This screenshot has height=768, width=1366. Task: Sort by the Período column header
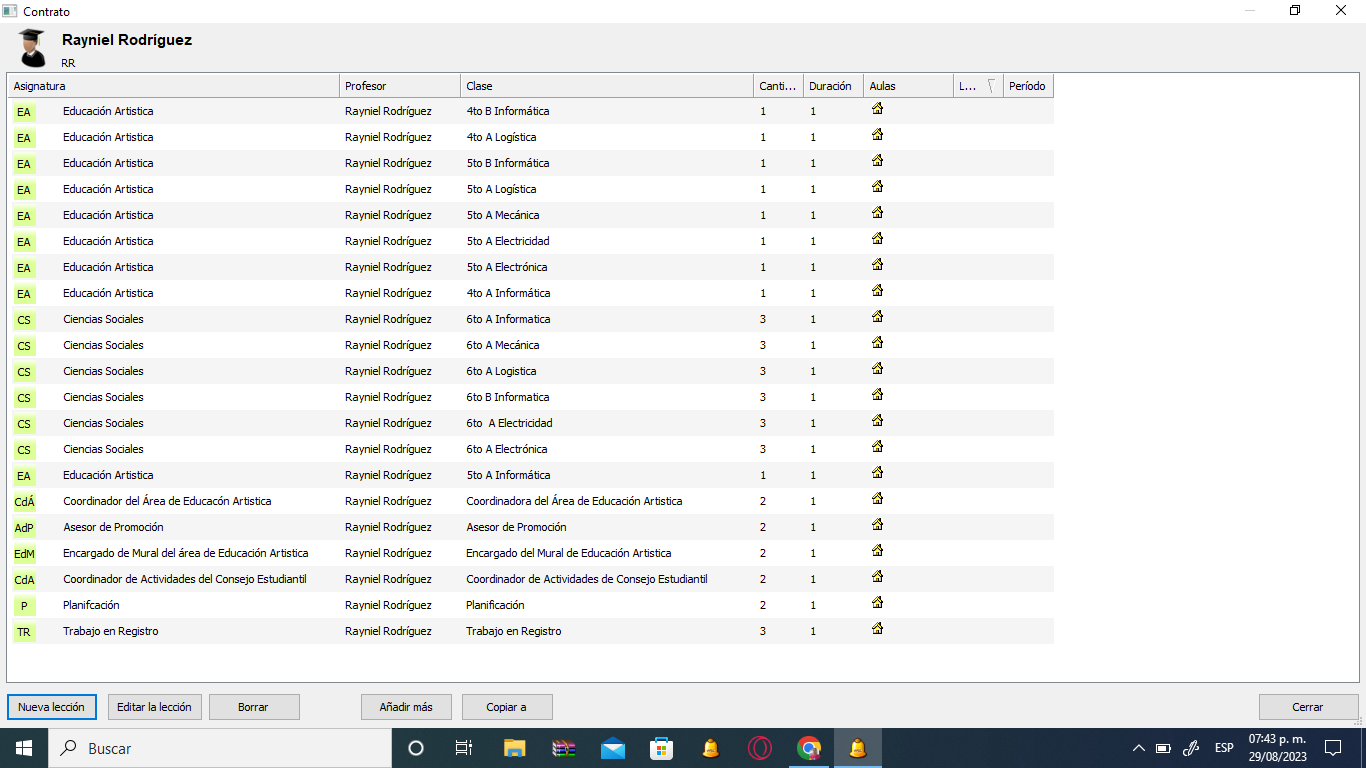click(1028, 86)
